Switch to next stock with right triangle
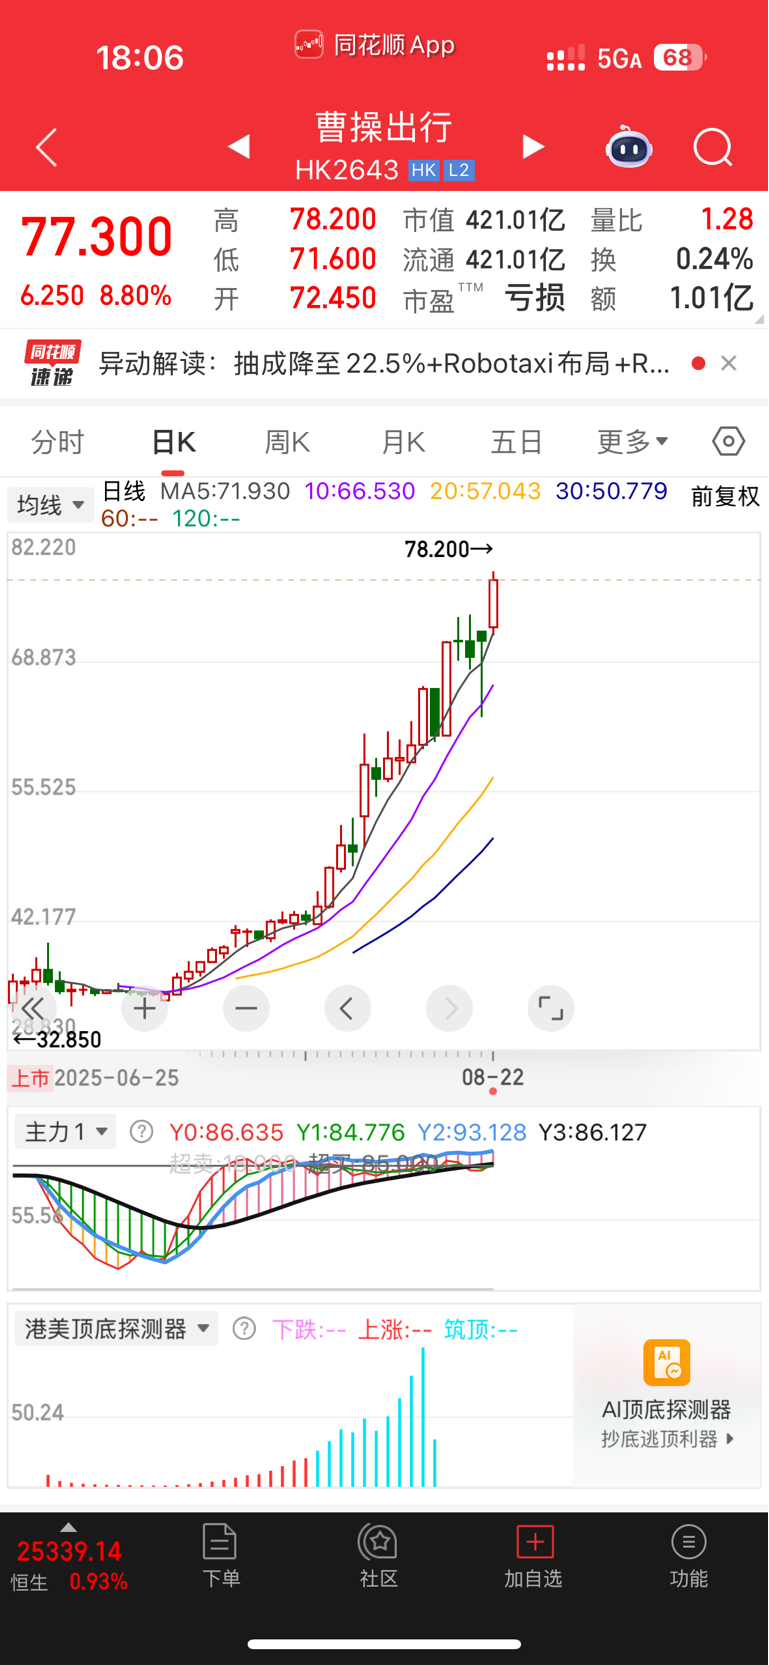The width and height of the screenshot is (769, 1665). 534,147
